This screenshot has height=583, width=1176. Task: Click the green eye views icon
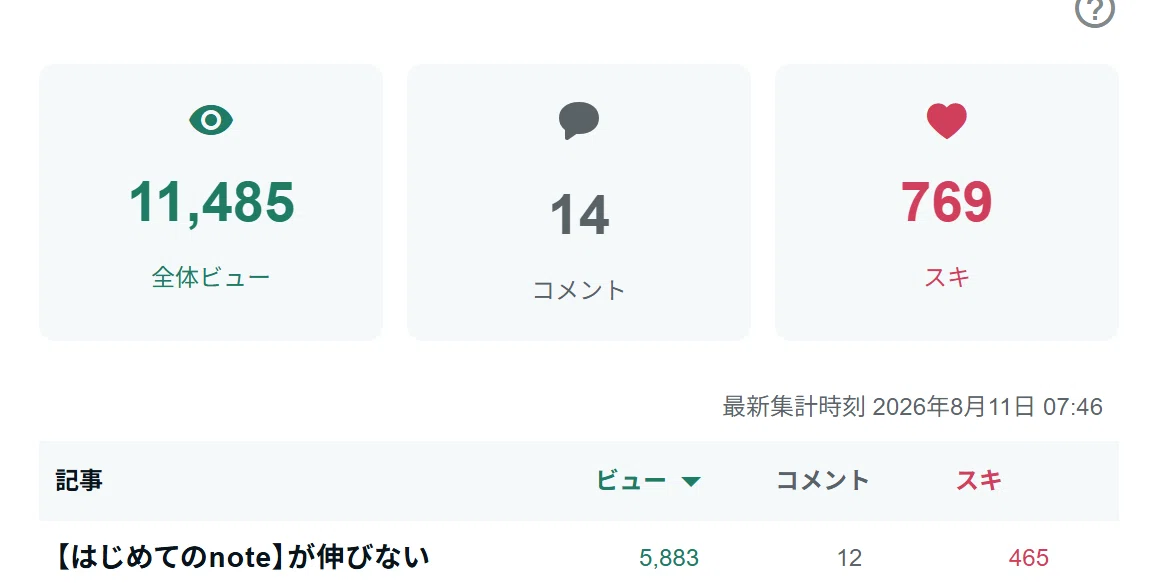click(211, 120)
